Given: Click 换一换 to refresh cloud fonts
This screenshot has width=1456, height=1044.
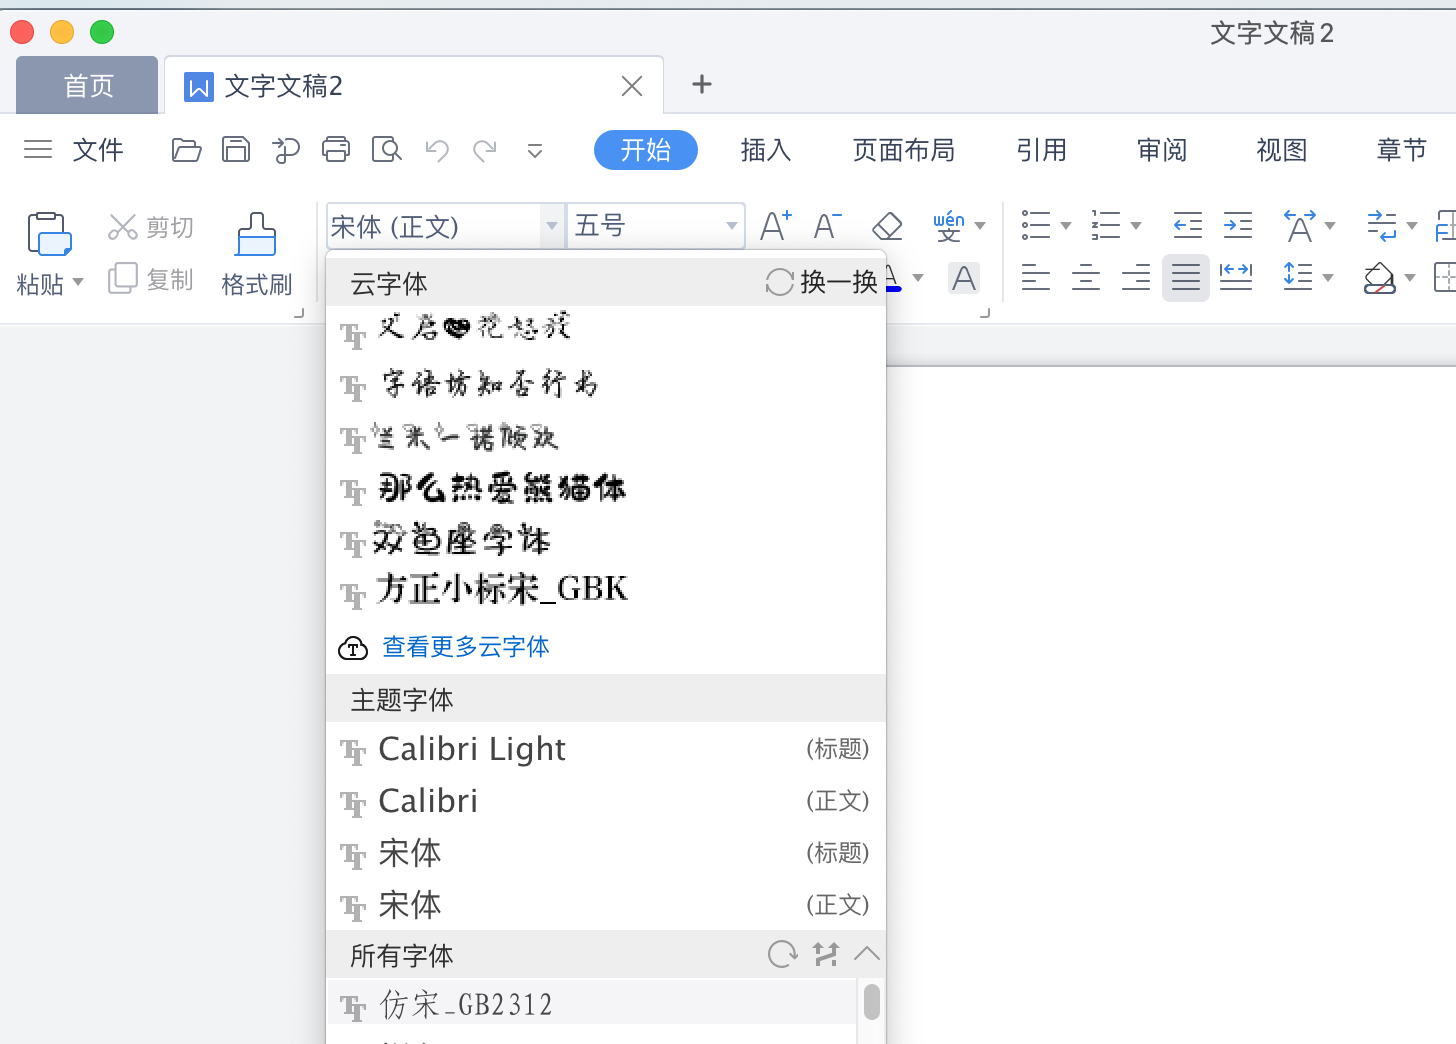Looking at the screenshot, I should pyautogui.click(x=820, y=281).
